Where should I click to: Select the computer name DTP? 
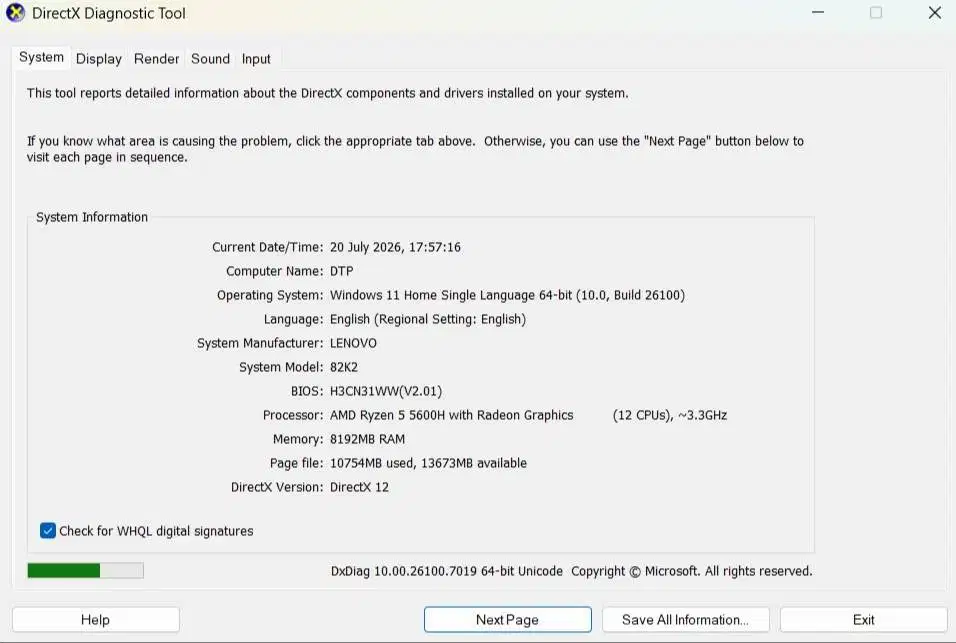tap(341, 271)
